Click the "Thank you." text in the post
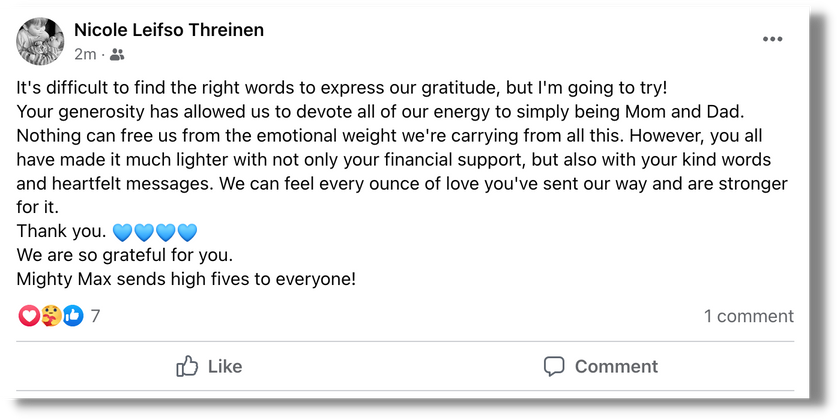The width and height of the screenshot is (837, 420). 62,231
